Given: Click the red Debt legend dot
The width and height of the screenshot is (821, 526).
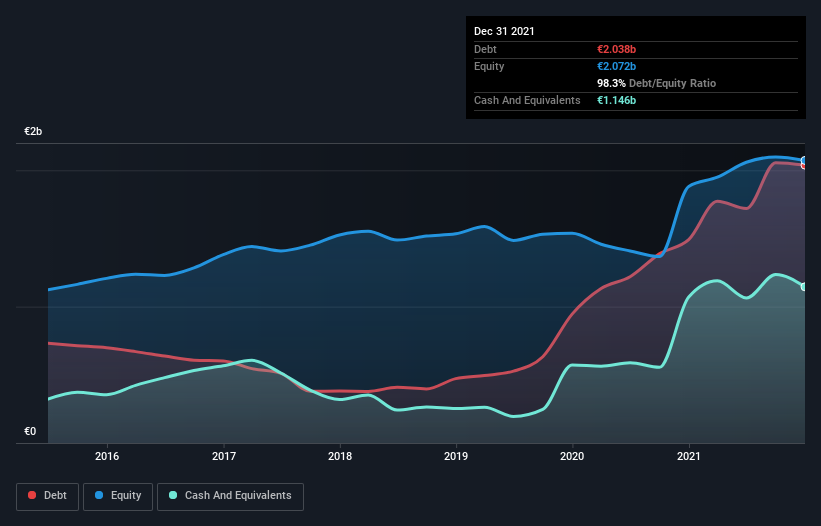Looking at the screenshot, I should tap(32, 495).
